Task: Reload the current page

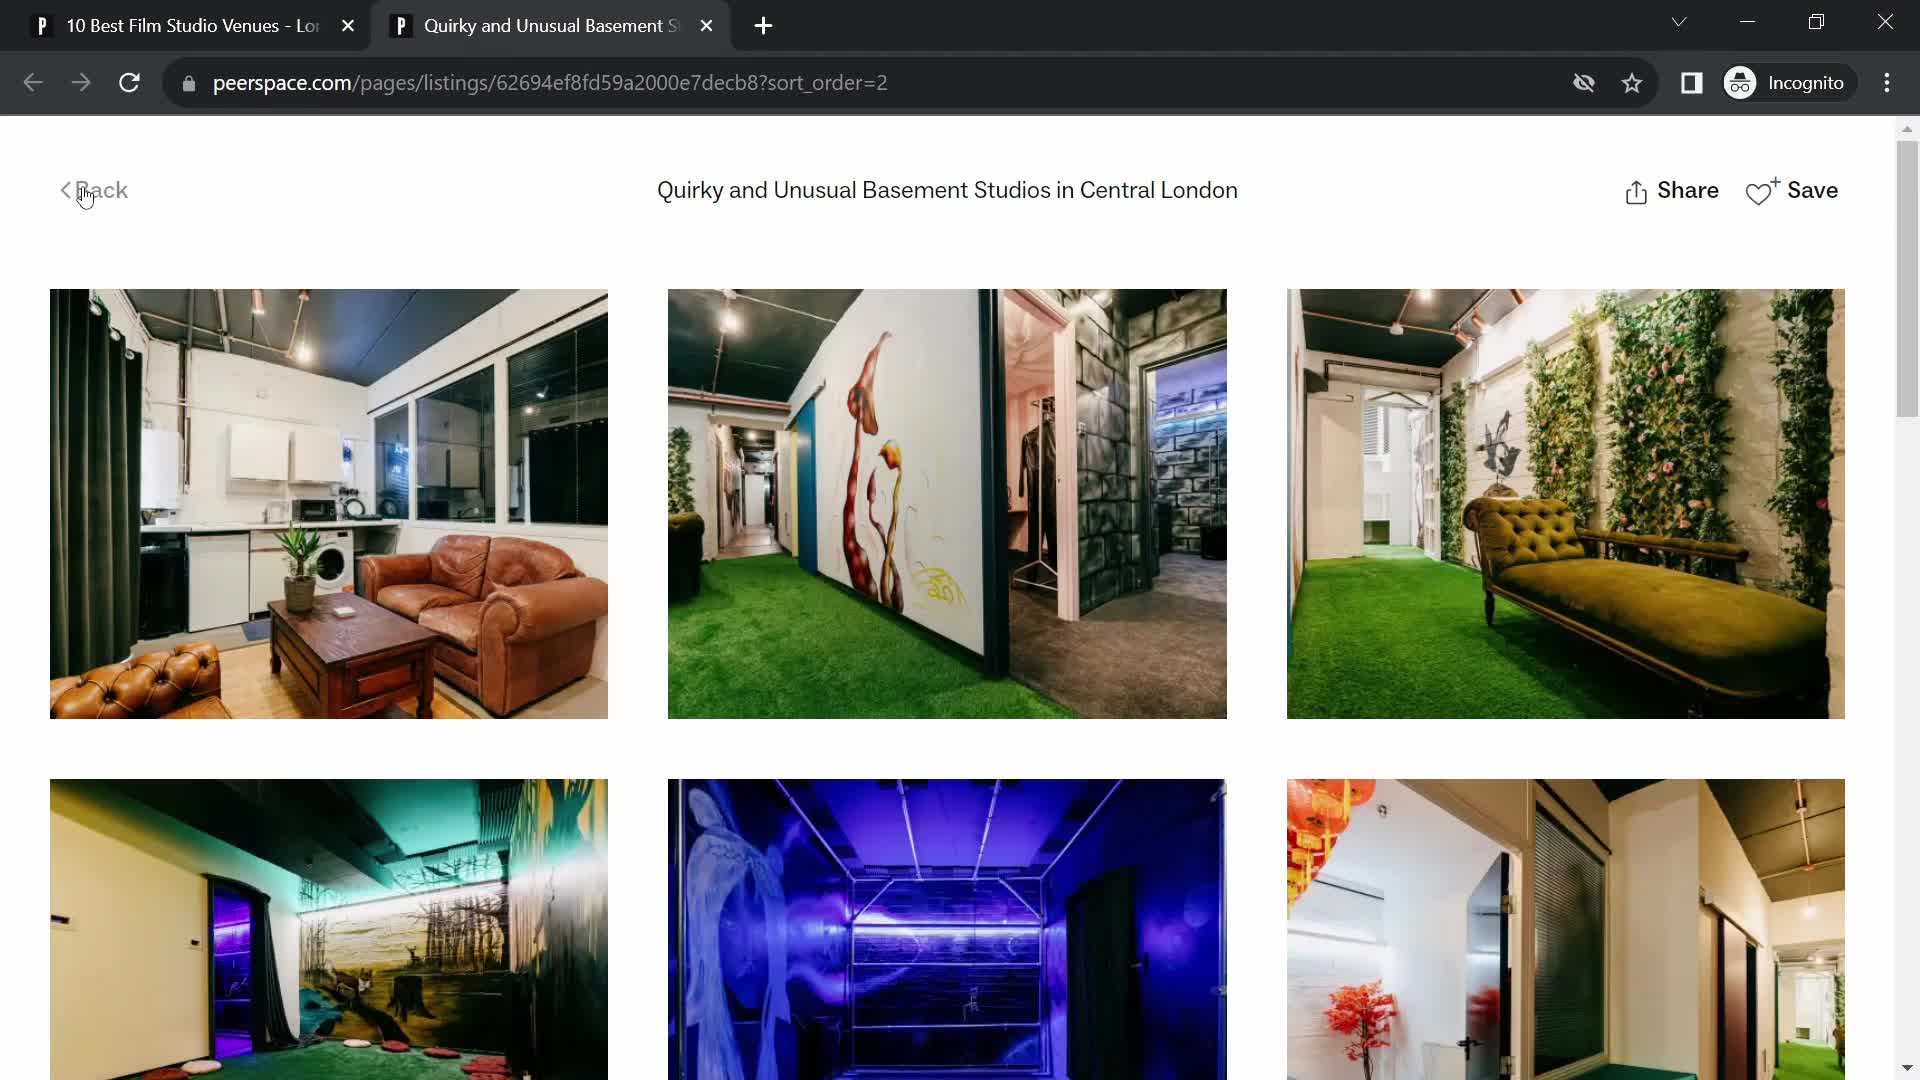Action: (129, 83)
